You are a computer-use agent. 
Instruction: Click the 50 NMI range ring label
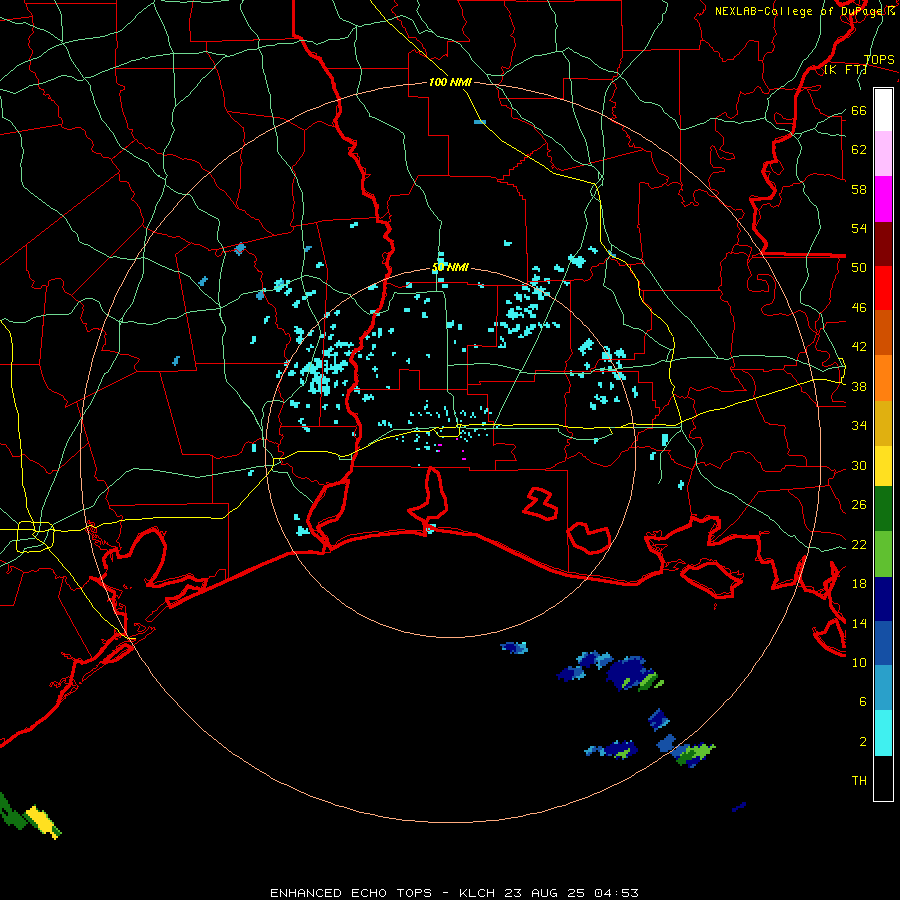coord(450,267)
